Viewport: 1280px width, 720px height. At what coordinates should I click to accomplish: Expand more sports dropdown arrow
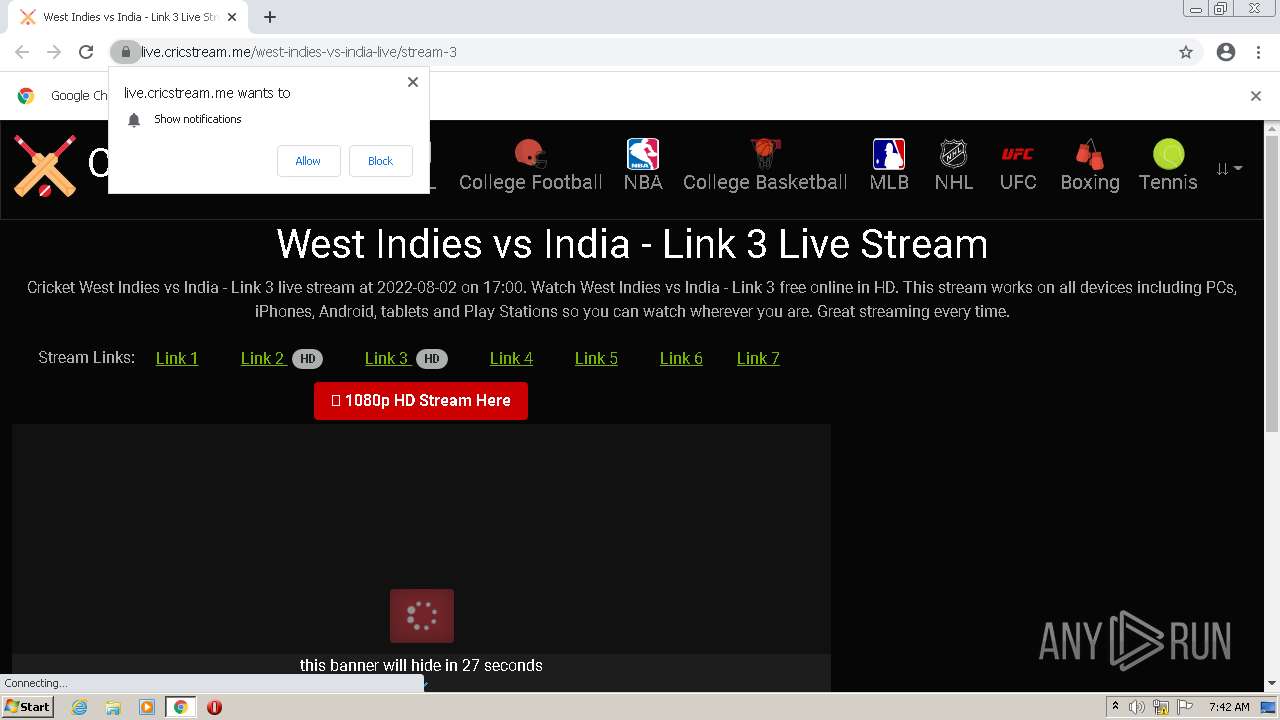pyautogui.click(x=1229, y=169)
